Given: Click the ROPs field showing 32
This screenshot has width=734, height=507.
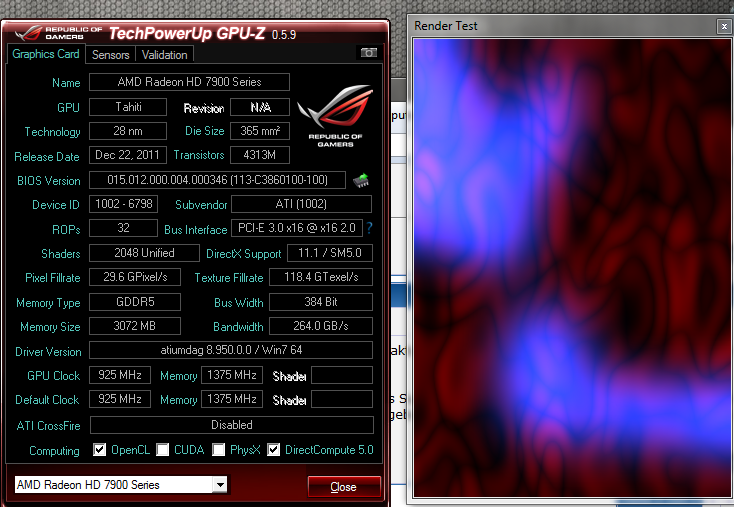Looking at the screenshot, I should pos(124,228).
